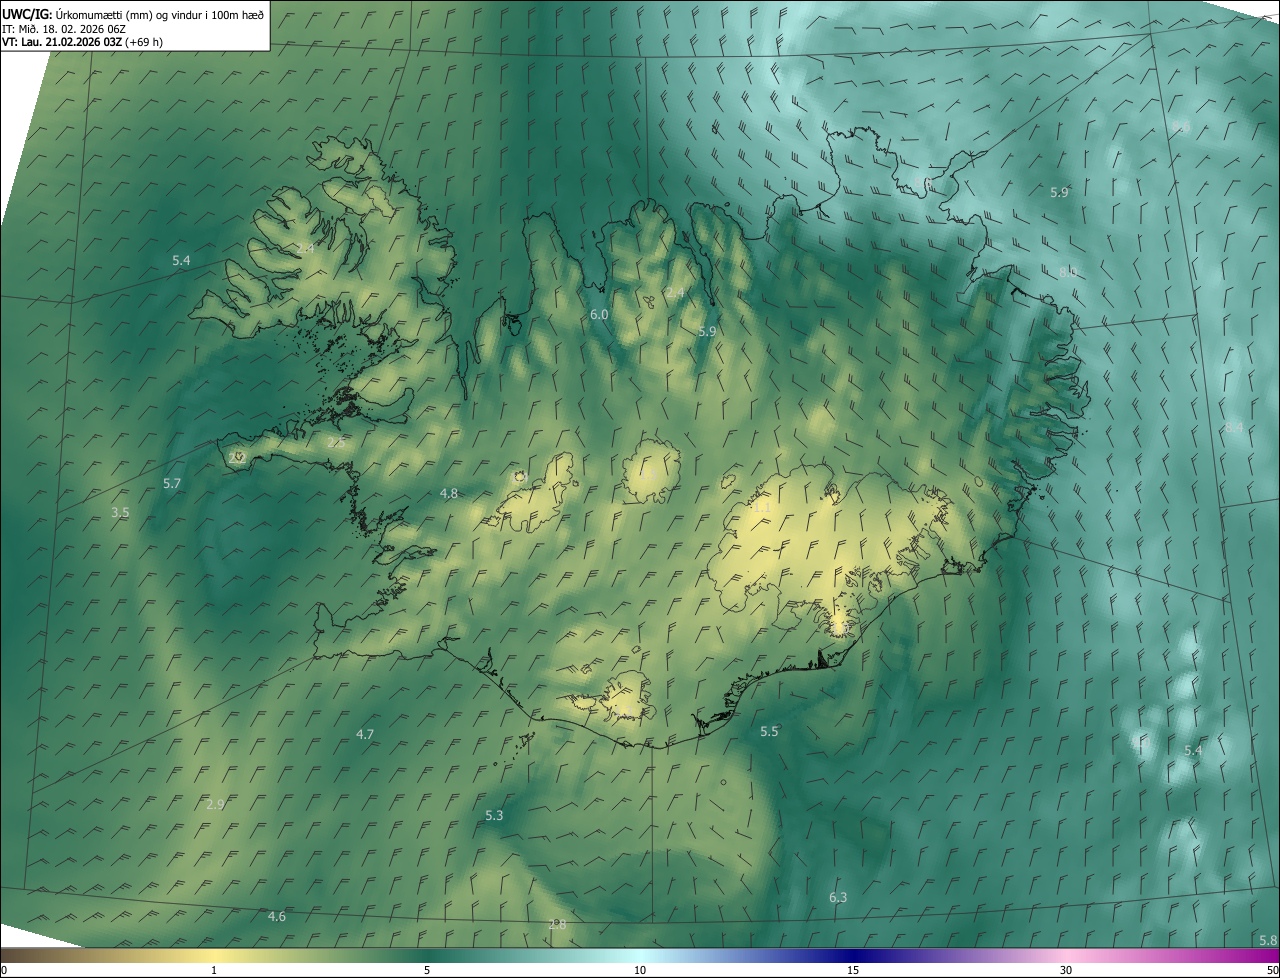Click the 5.5 value on the map
Image resolution: width=1280 pixels, height=978 pixels.
(x=769, y=731)
